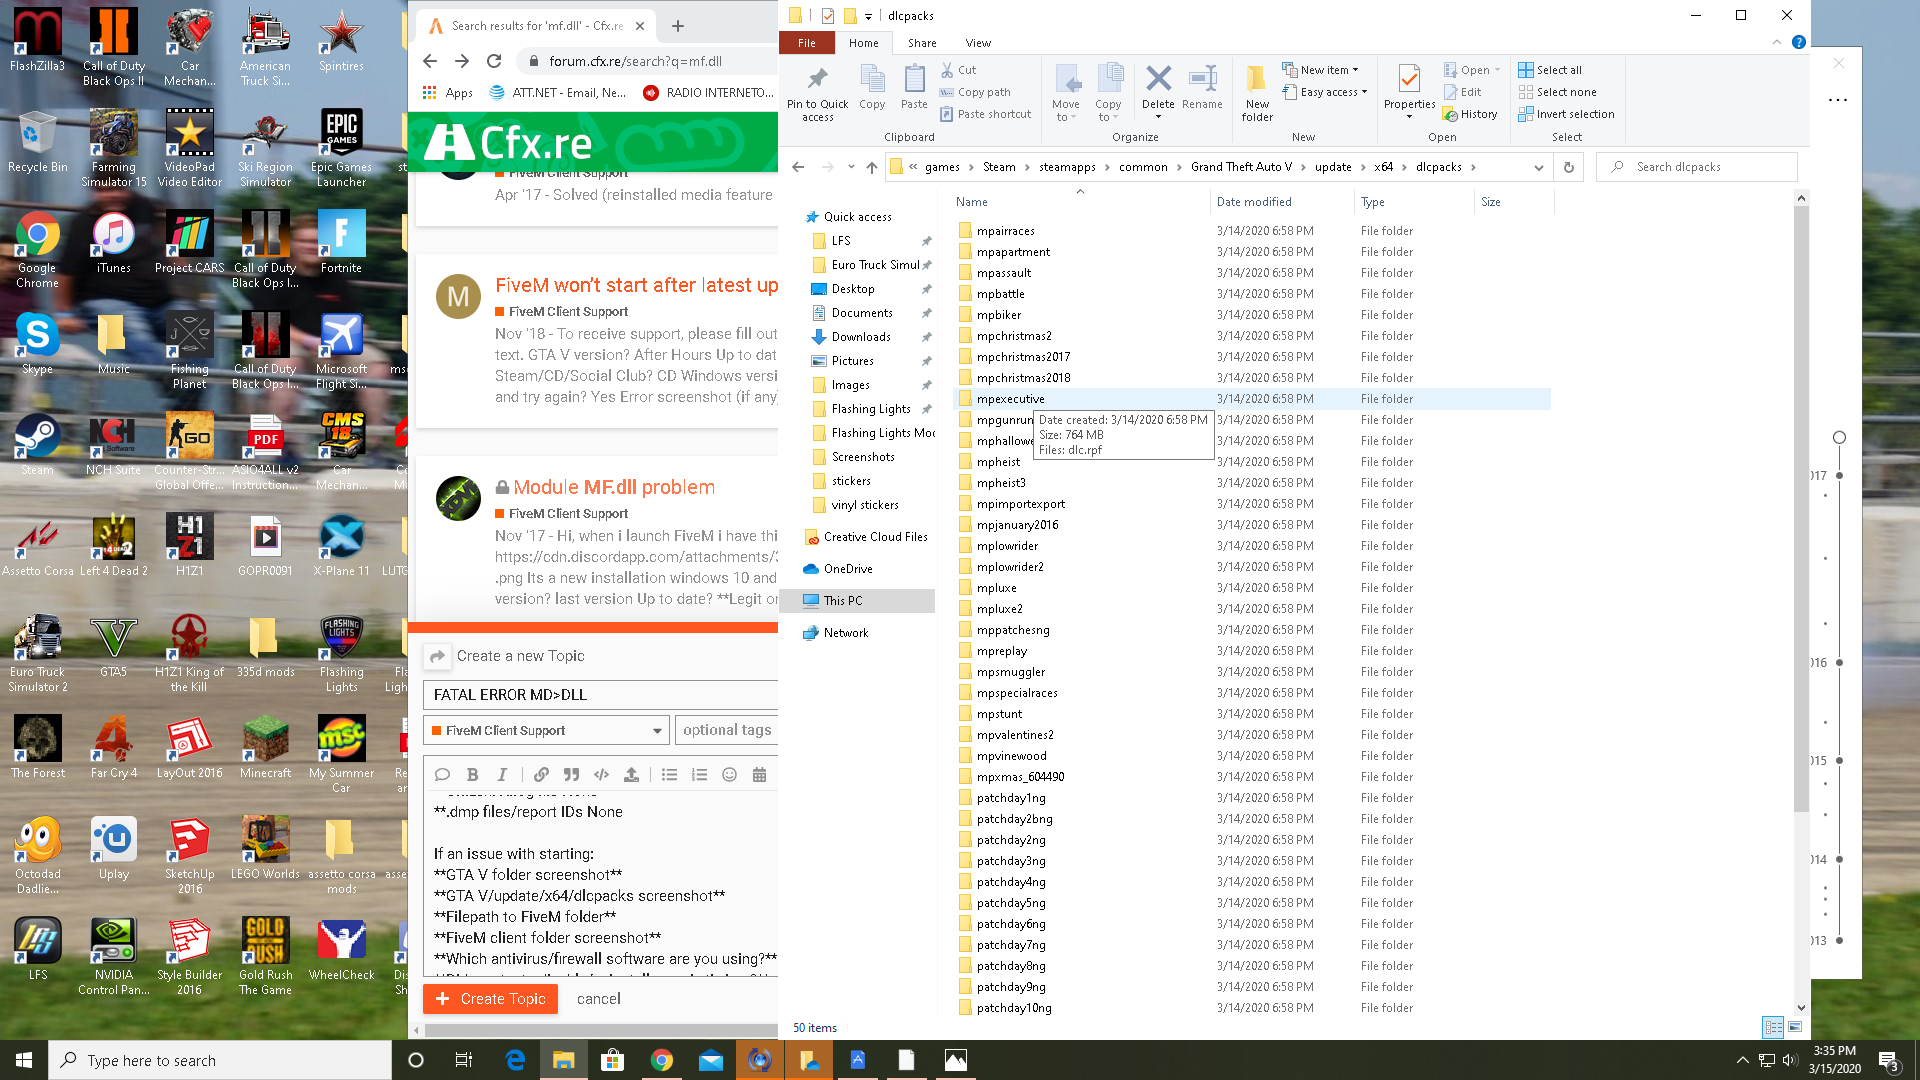Open 'Module MF.dll problem' topic link
Viewport: 1920px width, 1080px height.
[x=614, y=487]
